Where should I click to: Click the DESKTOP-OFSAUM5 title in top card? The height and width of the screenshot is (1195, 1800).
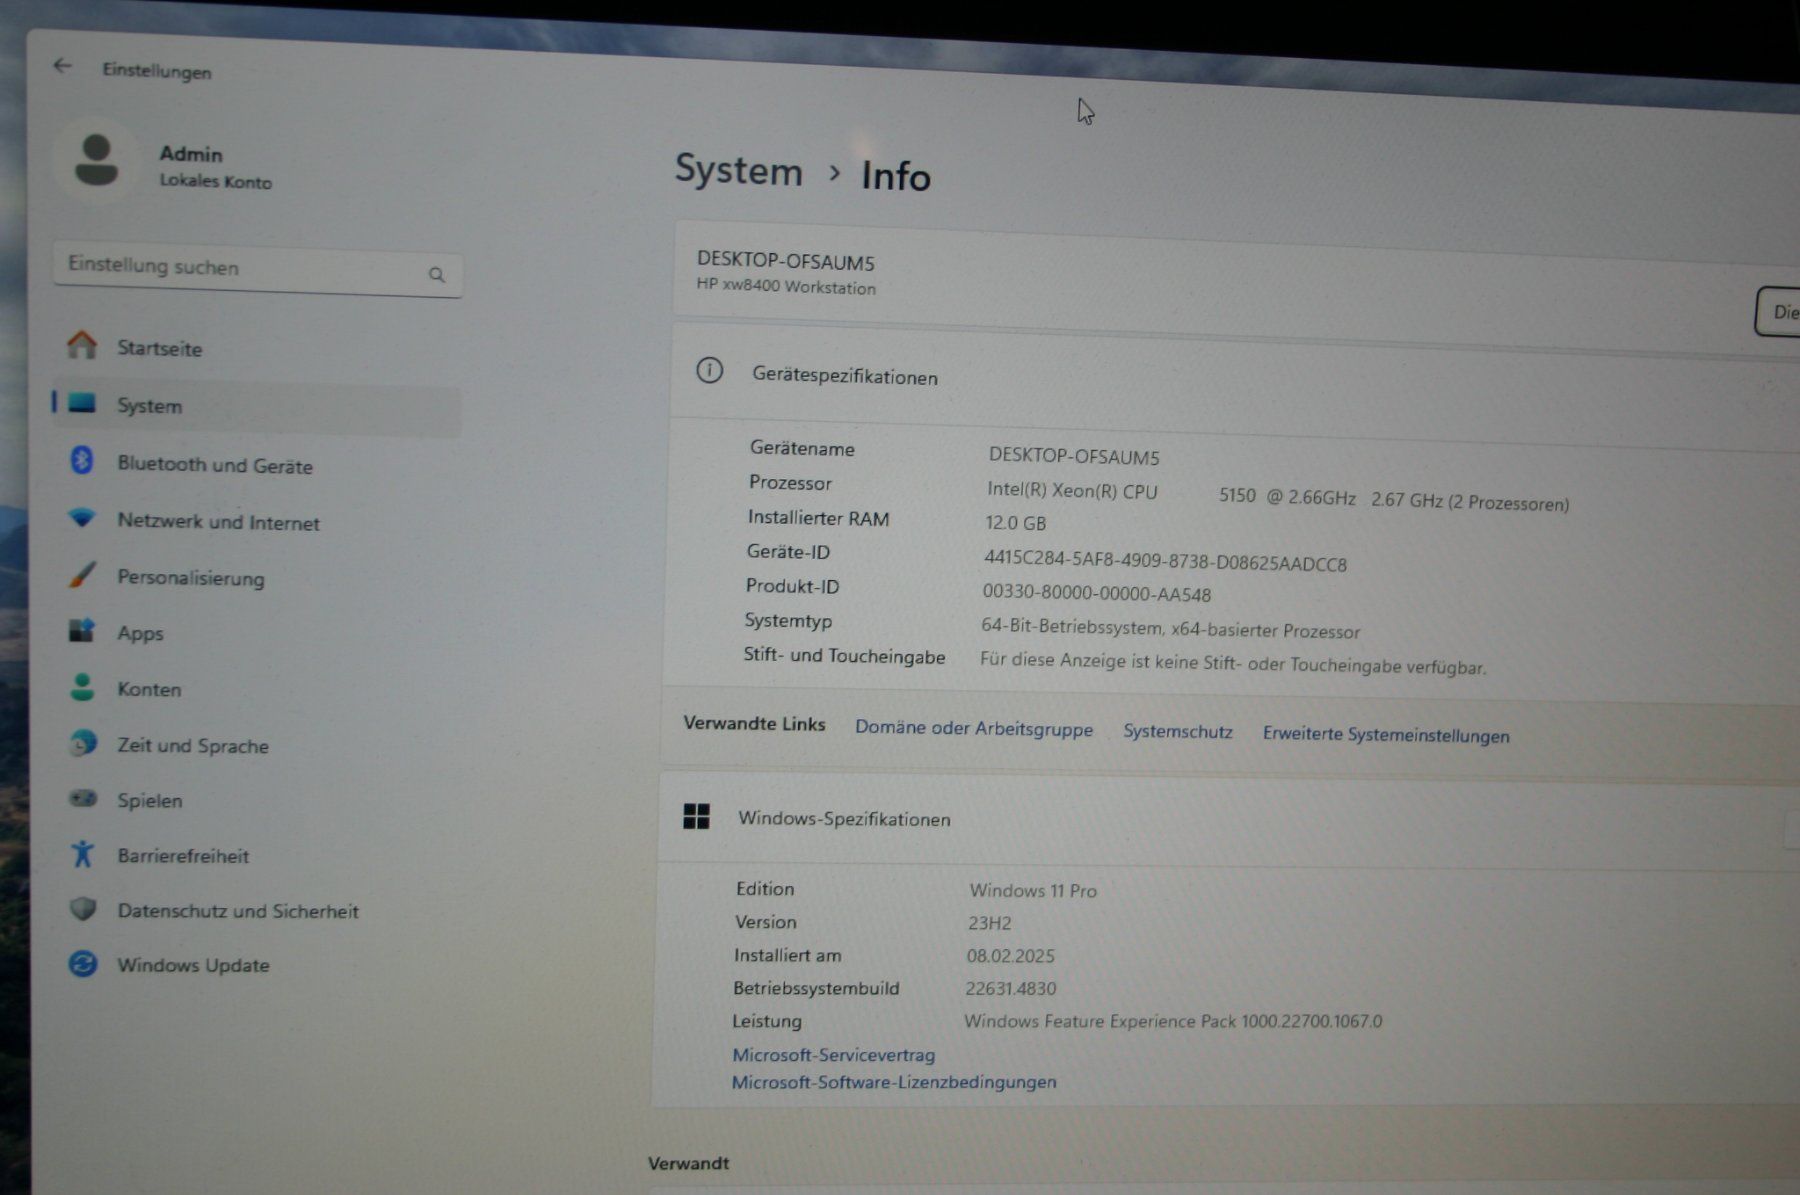[x=785, y=261]
